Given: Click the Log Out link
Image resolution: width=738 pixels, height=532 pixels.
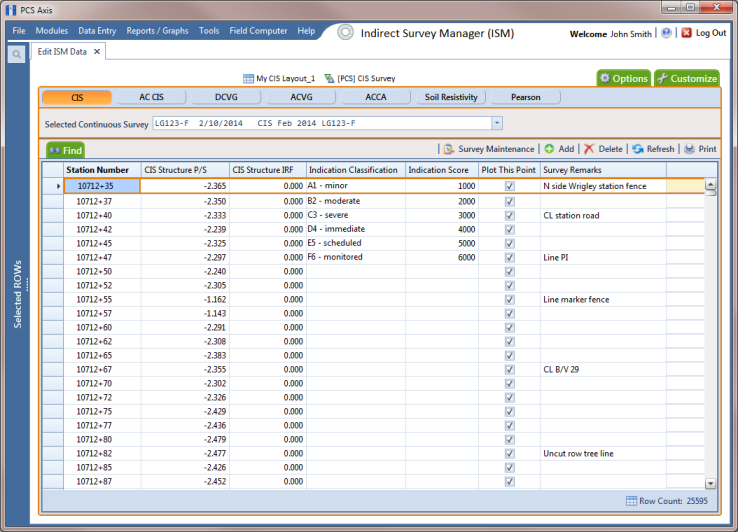Looking at the screenshot, I should coord(711,33).
